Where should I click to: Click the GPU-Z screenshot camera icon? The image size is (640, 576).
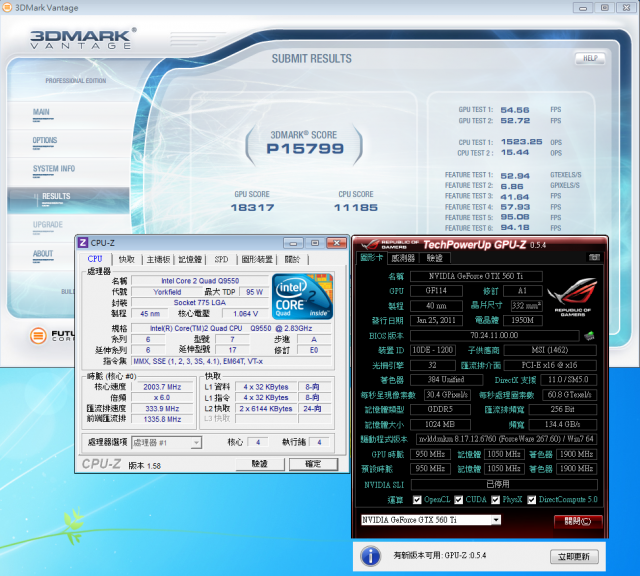click(x=594, y=257)
